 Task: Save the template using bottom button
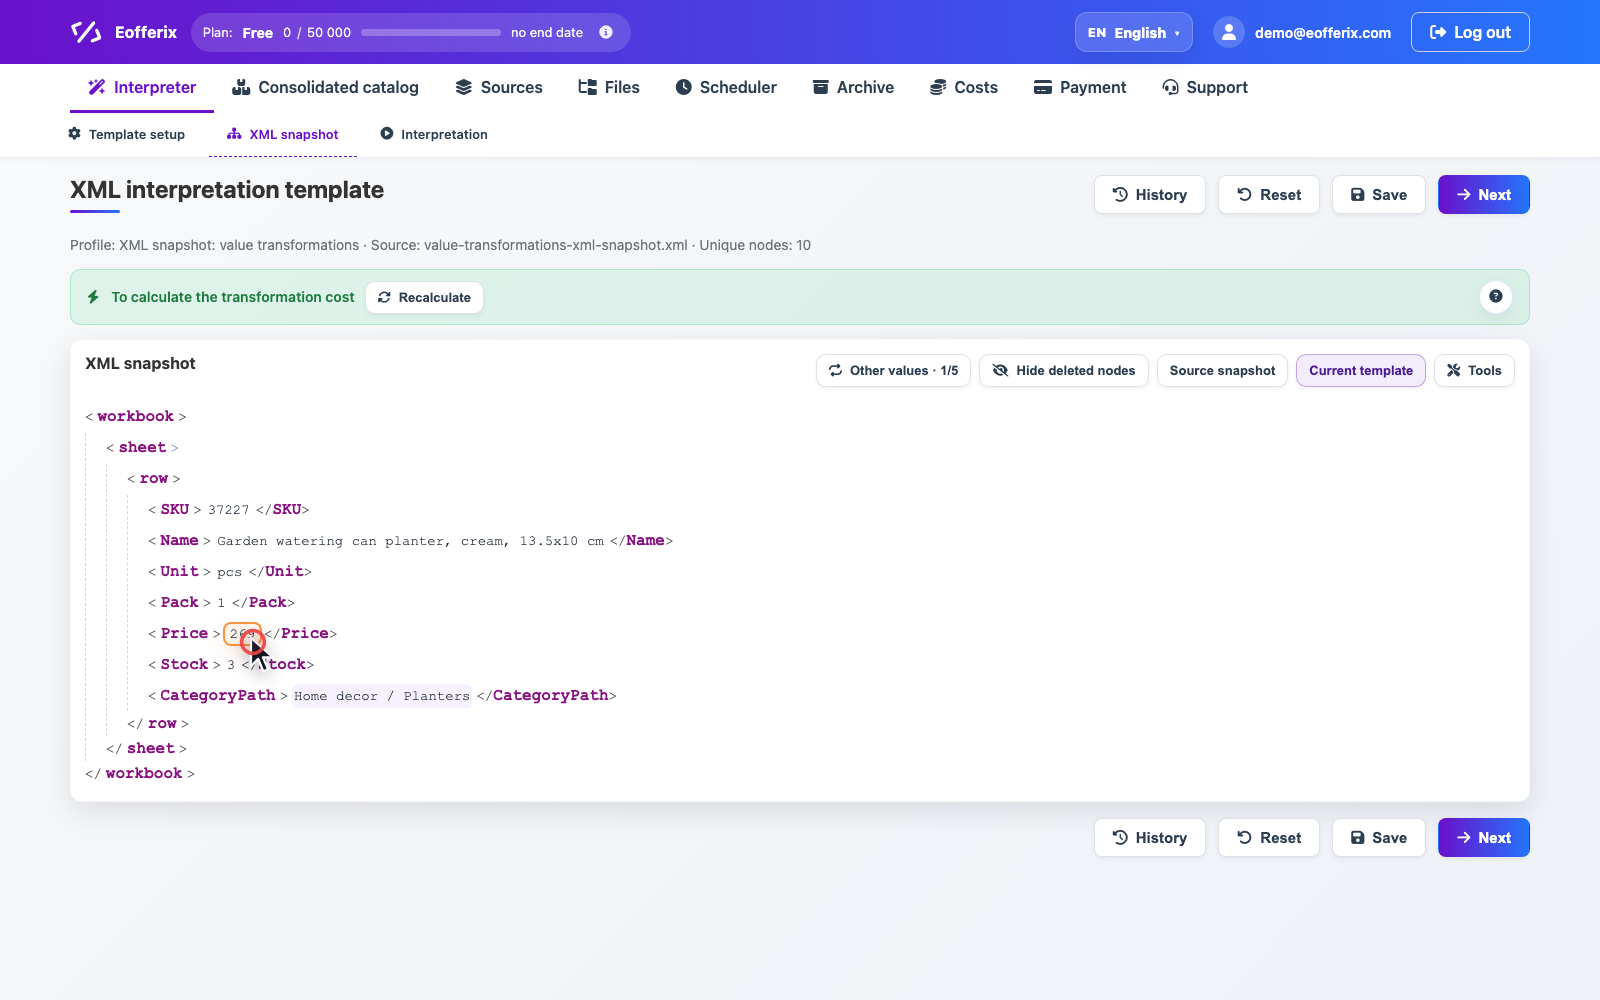click(x=1379, y=838)
